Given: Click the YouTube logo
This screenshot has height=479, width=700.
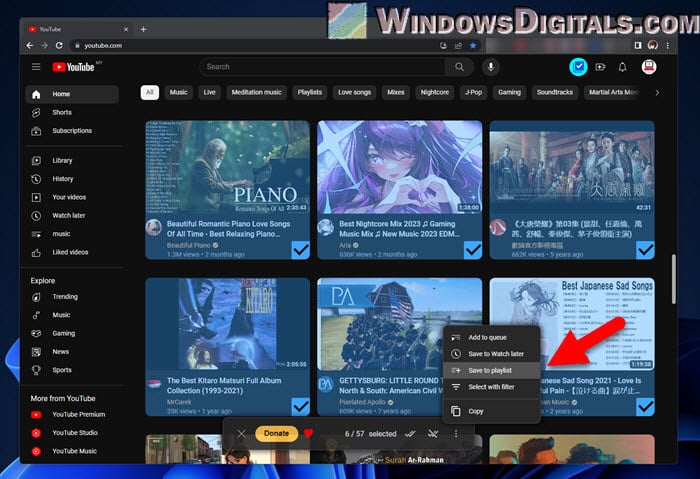Looking at the screenshot, I should (74, 67).
